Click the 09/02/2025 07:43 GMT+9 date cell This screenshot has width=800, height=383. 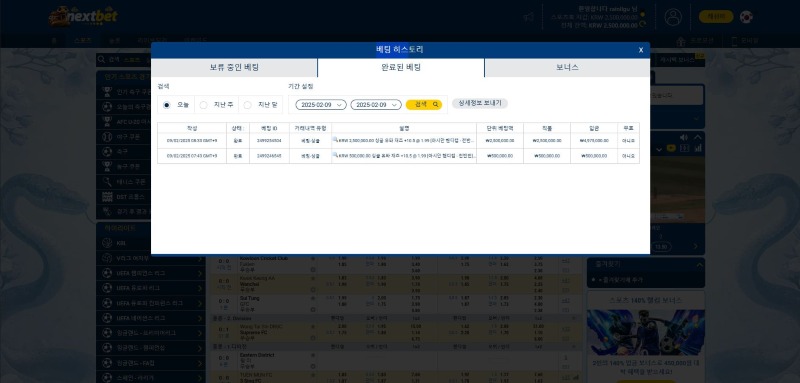point(192,156)
